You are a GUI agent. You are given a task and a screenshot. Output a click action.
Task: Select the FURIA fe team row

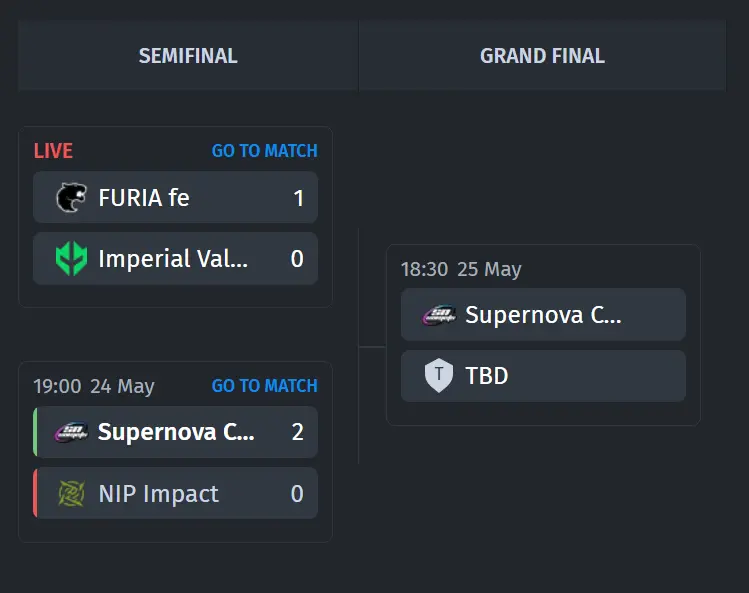pyautogui.click(x=175, y=197)
